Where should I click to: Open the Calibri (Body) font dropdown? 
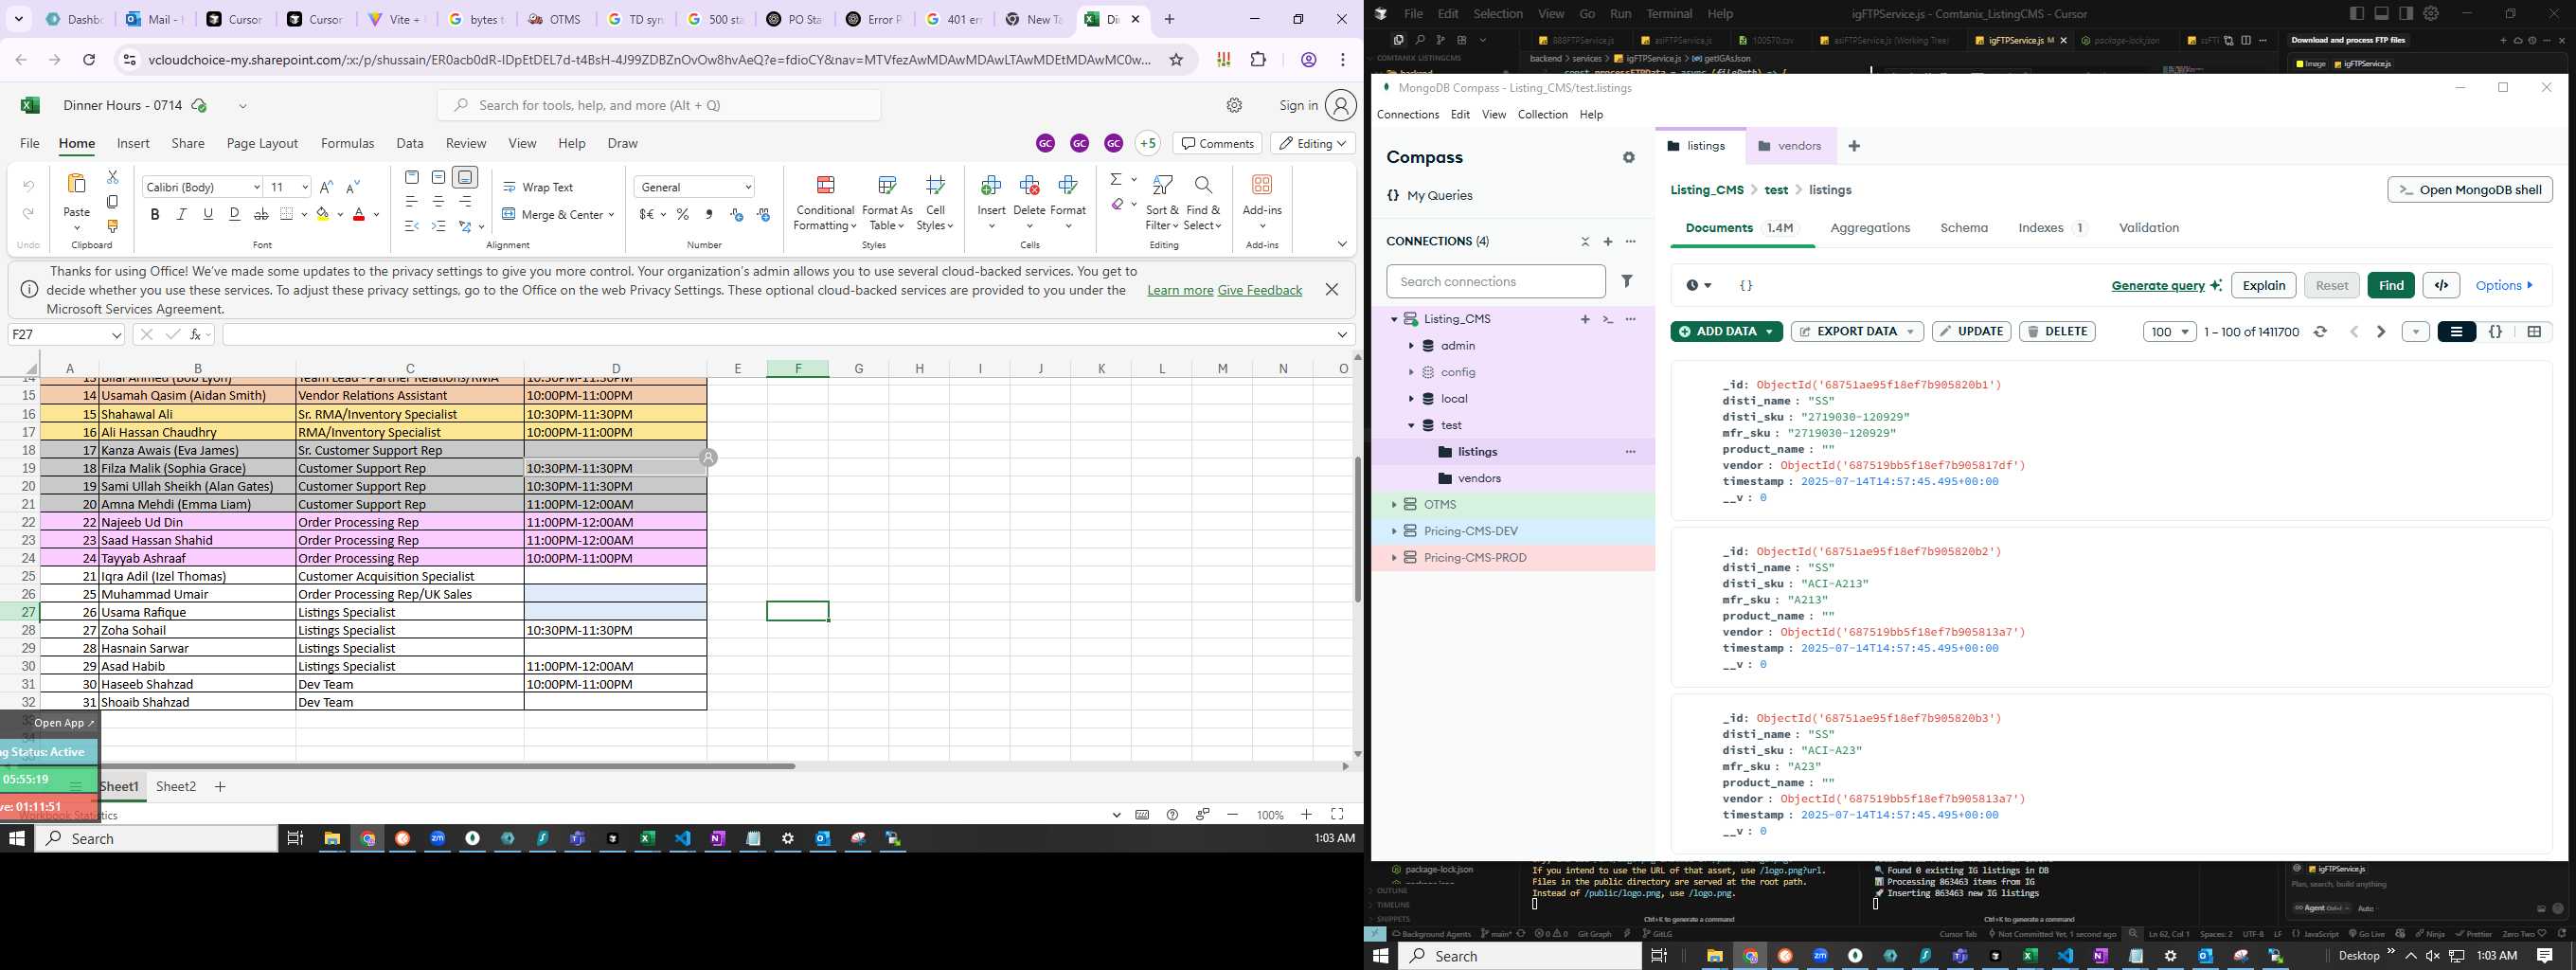click(256, 187)
